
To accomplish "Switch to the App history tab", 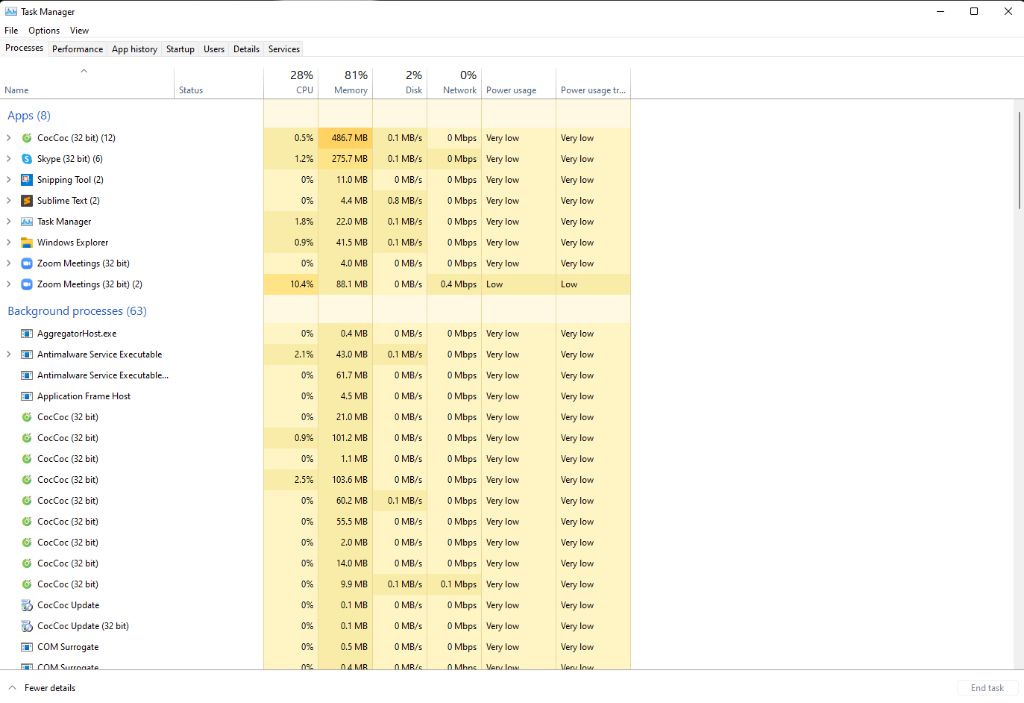I will pos(135,49).
